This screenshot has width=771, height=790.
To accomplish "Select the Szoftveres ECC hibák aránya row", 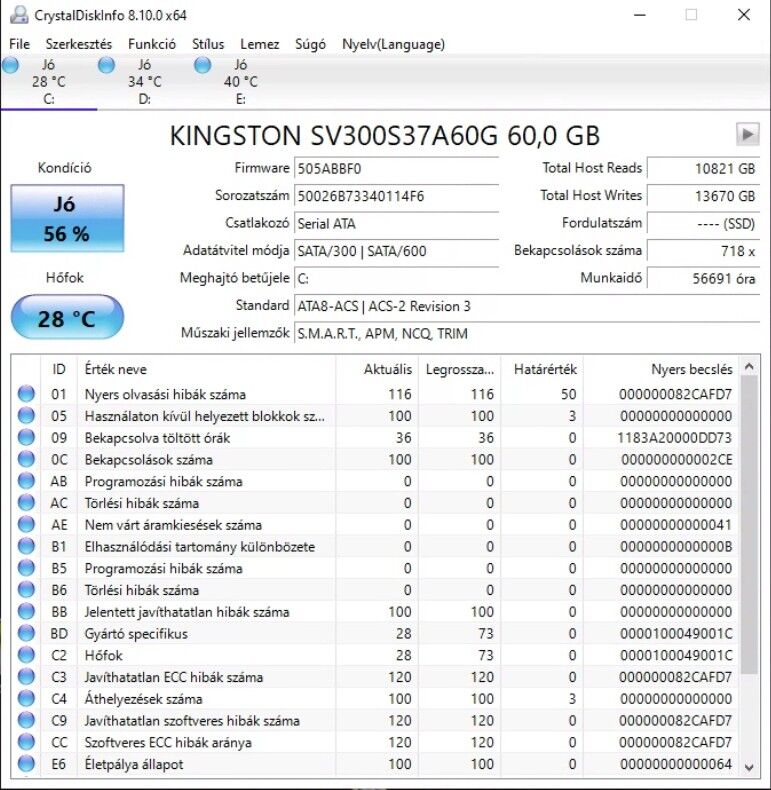I will pos(375,742).
